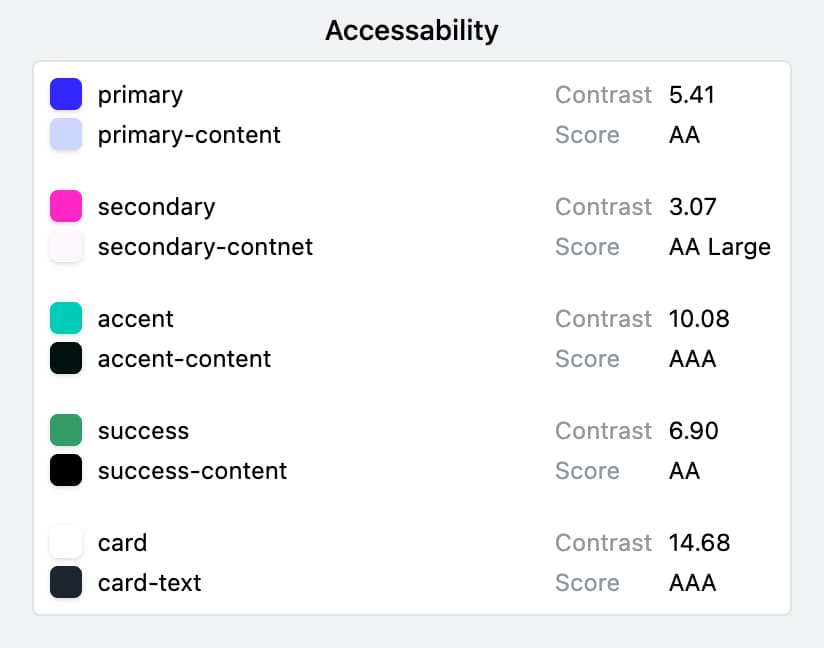The image size is (824, 648).
Task: Select the accent-content label
Action: (184, 359)
